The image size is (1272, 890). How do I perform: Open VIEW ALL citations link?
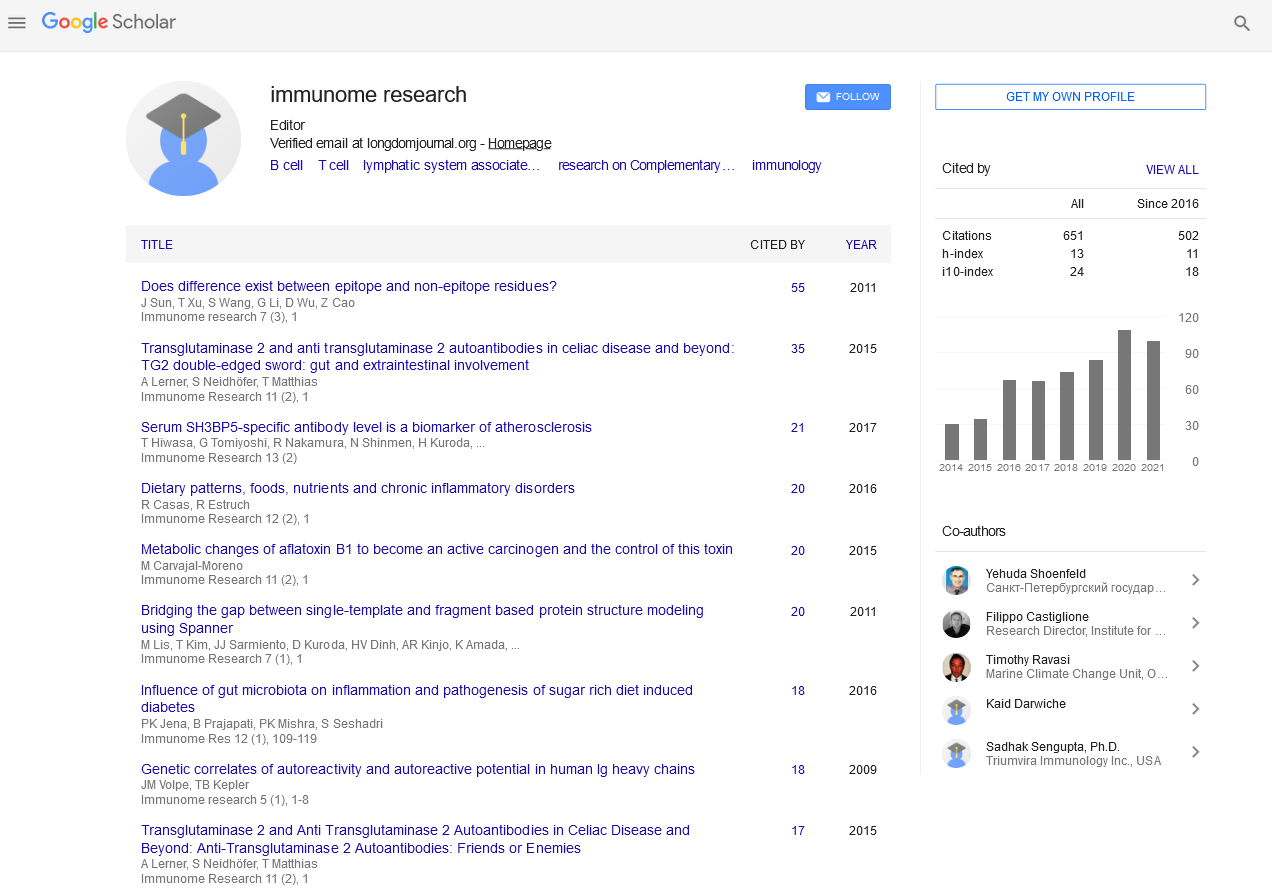tap(1171, 170)
